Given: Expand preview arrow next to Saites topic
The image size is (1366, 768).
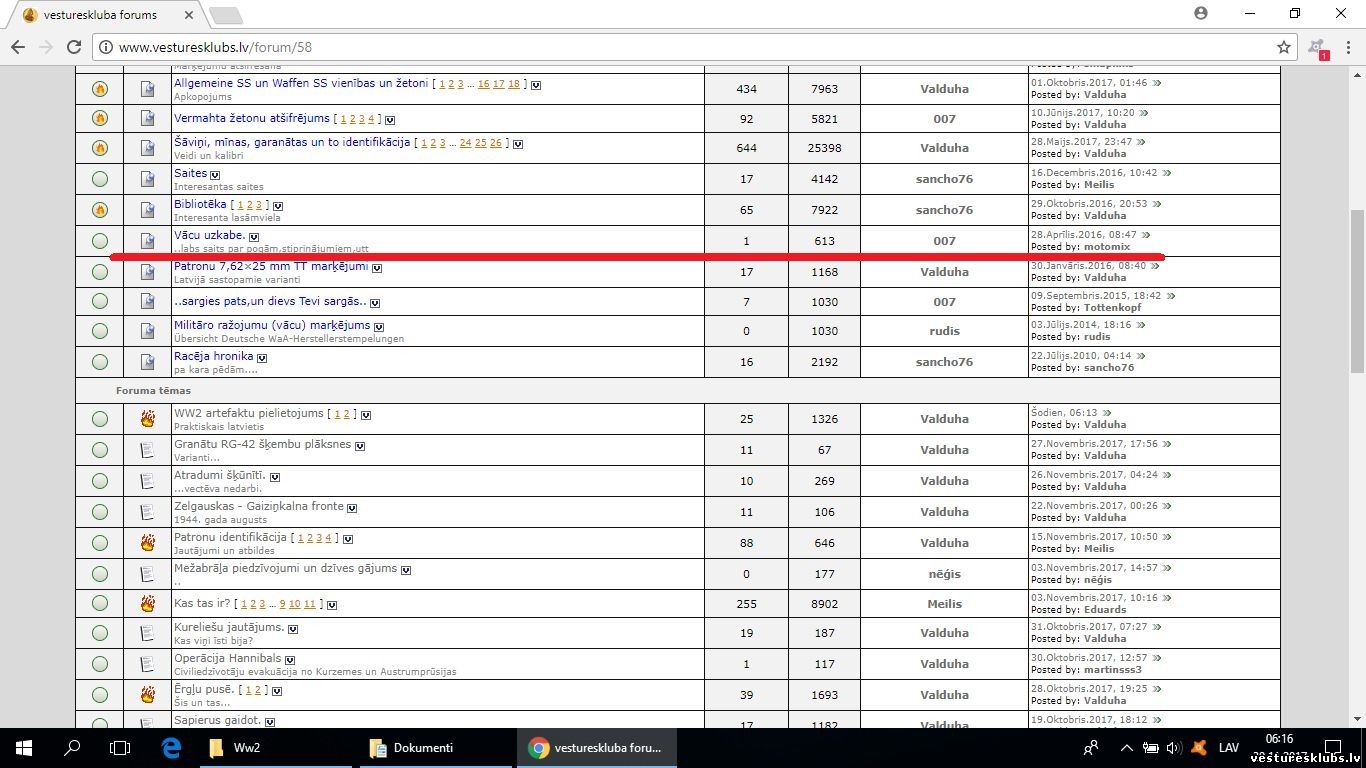Looking at the screenshot, I should click(x=215, y=175).
